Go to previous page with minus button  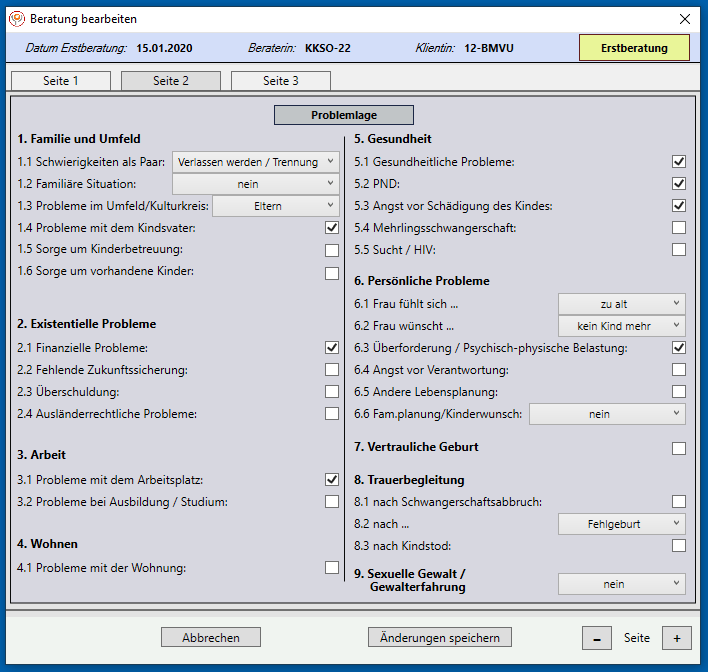(597, 638)
